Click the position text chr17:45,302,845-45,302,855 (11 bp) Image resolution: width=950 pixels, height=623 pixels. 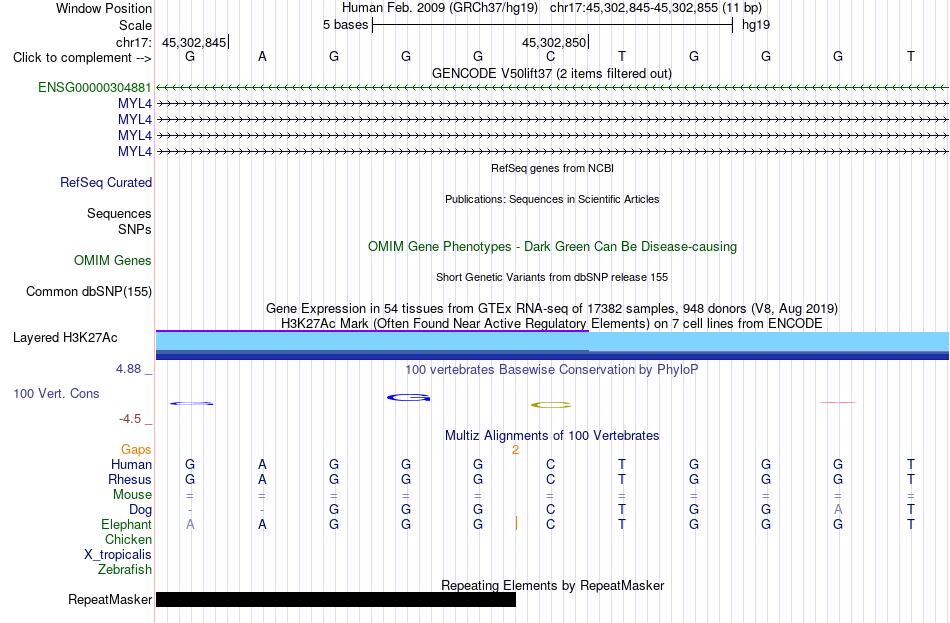pyautogui.click(x=656, y=8)
